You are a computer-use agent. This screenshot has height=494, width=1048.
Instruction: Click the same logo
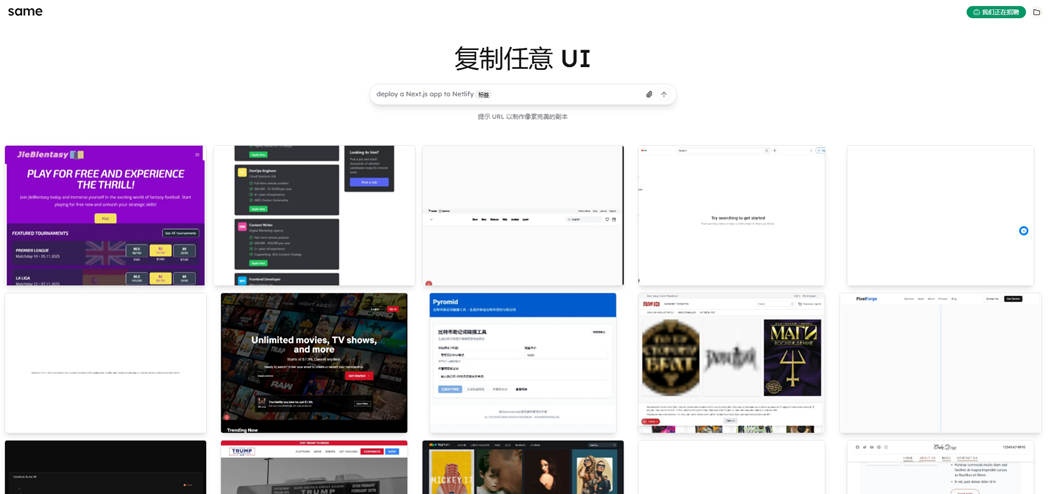(x=25, y=11)
